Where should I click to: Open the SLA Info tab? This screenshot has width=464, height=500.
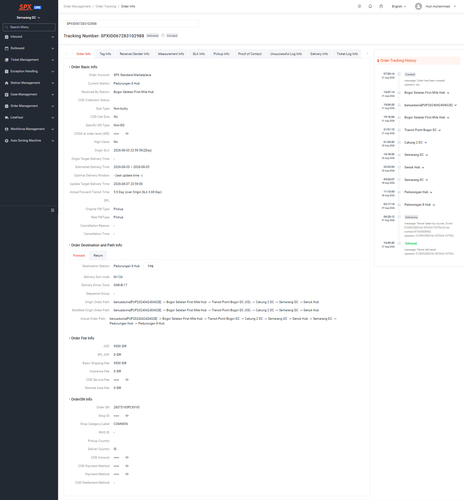click(199, 54)
